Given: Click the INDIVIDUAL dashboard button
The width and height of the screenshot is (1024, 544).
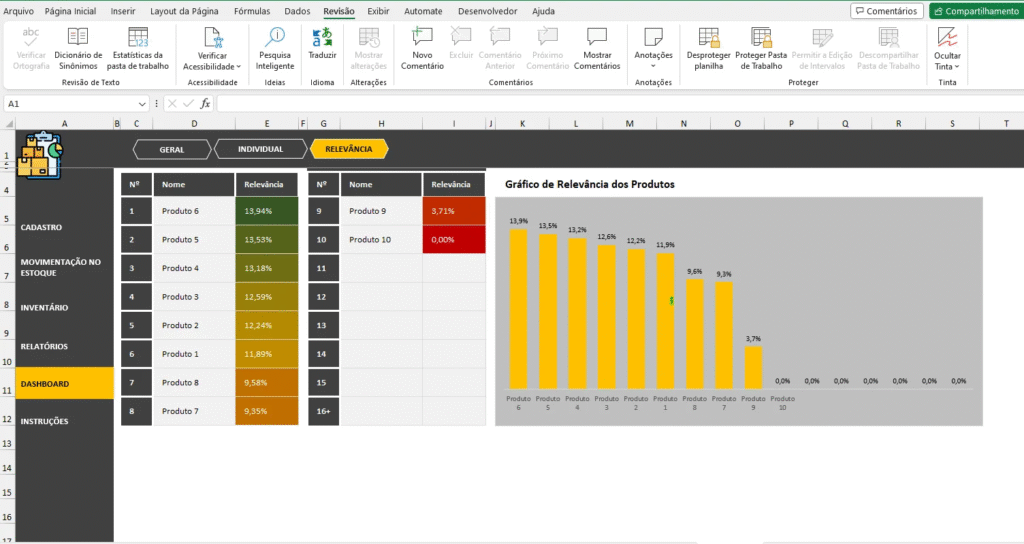Looking at the screenshot, I should pos(260,149).
